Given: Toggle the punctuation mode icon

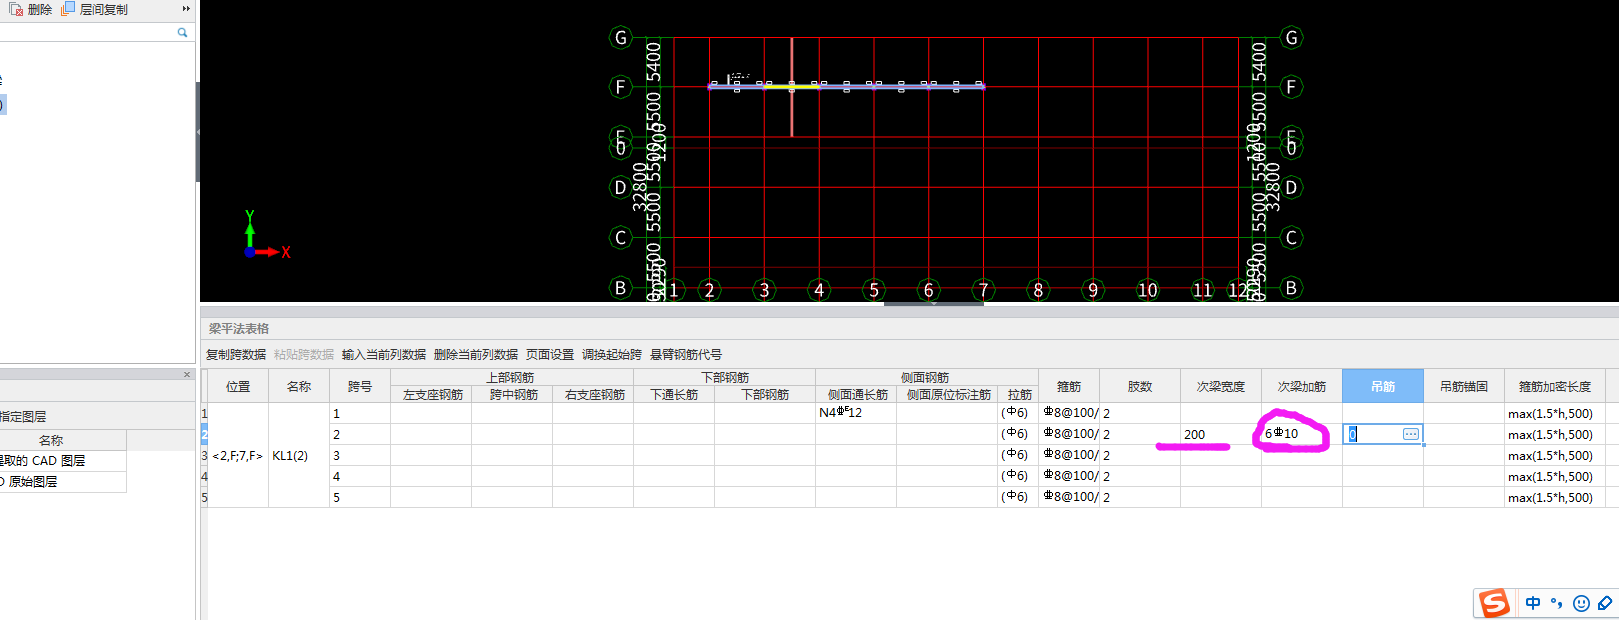Looking at the screenshot, I should click(x=1557, y=603).
